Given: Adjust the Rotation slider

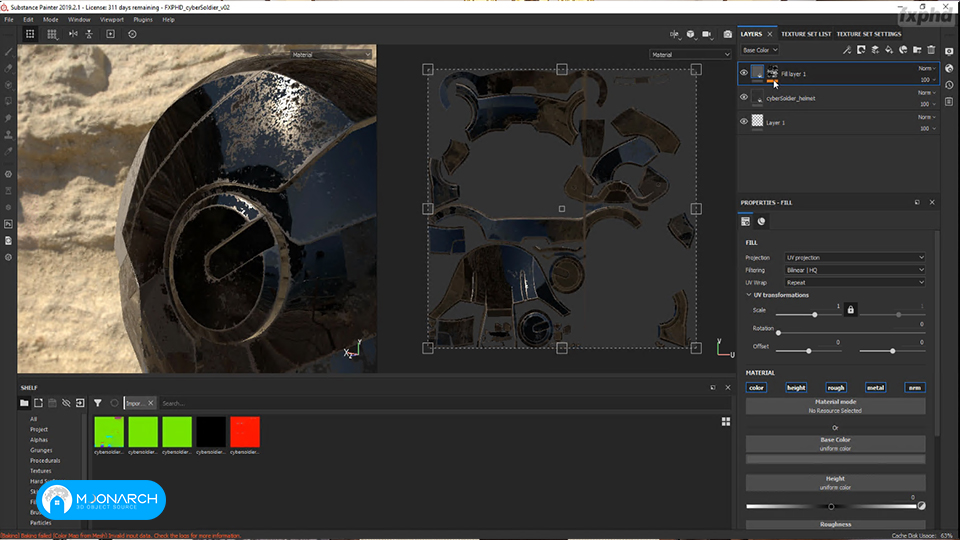Looking at the screenshot, I should tap(850, 333).
